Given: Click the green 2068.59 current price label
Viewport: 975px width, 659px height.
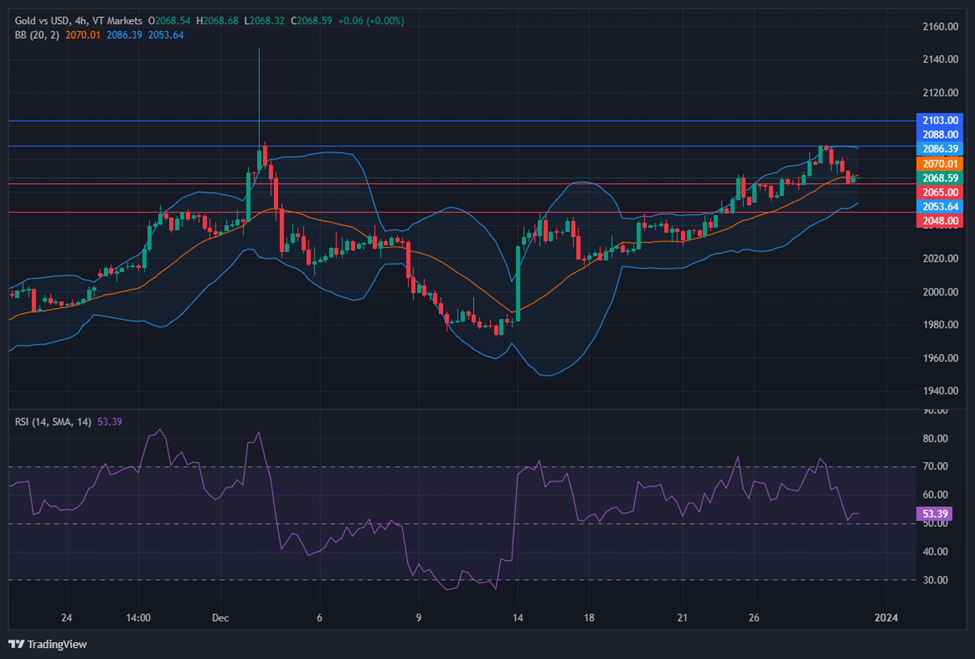Looking at the screenshot, I should point(938,177).
